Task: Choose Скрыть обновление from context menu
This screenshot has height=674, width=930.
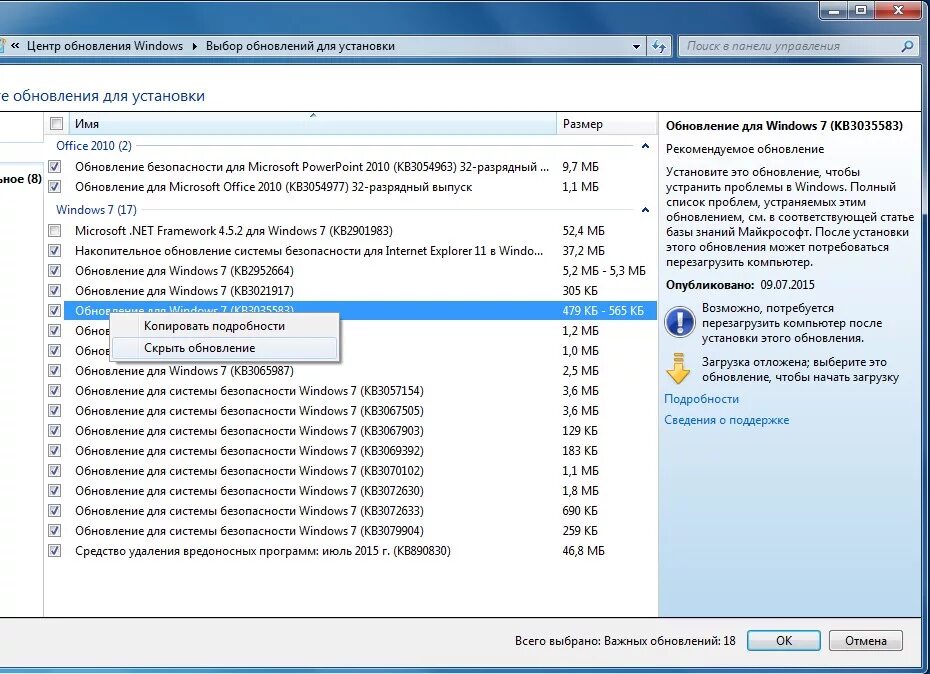Action: [x=224, y=348]
